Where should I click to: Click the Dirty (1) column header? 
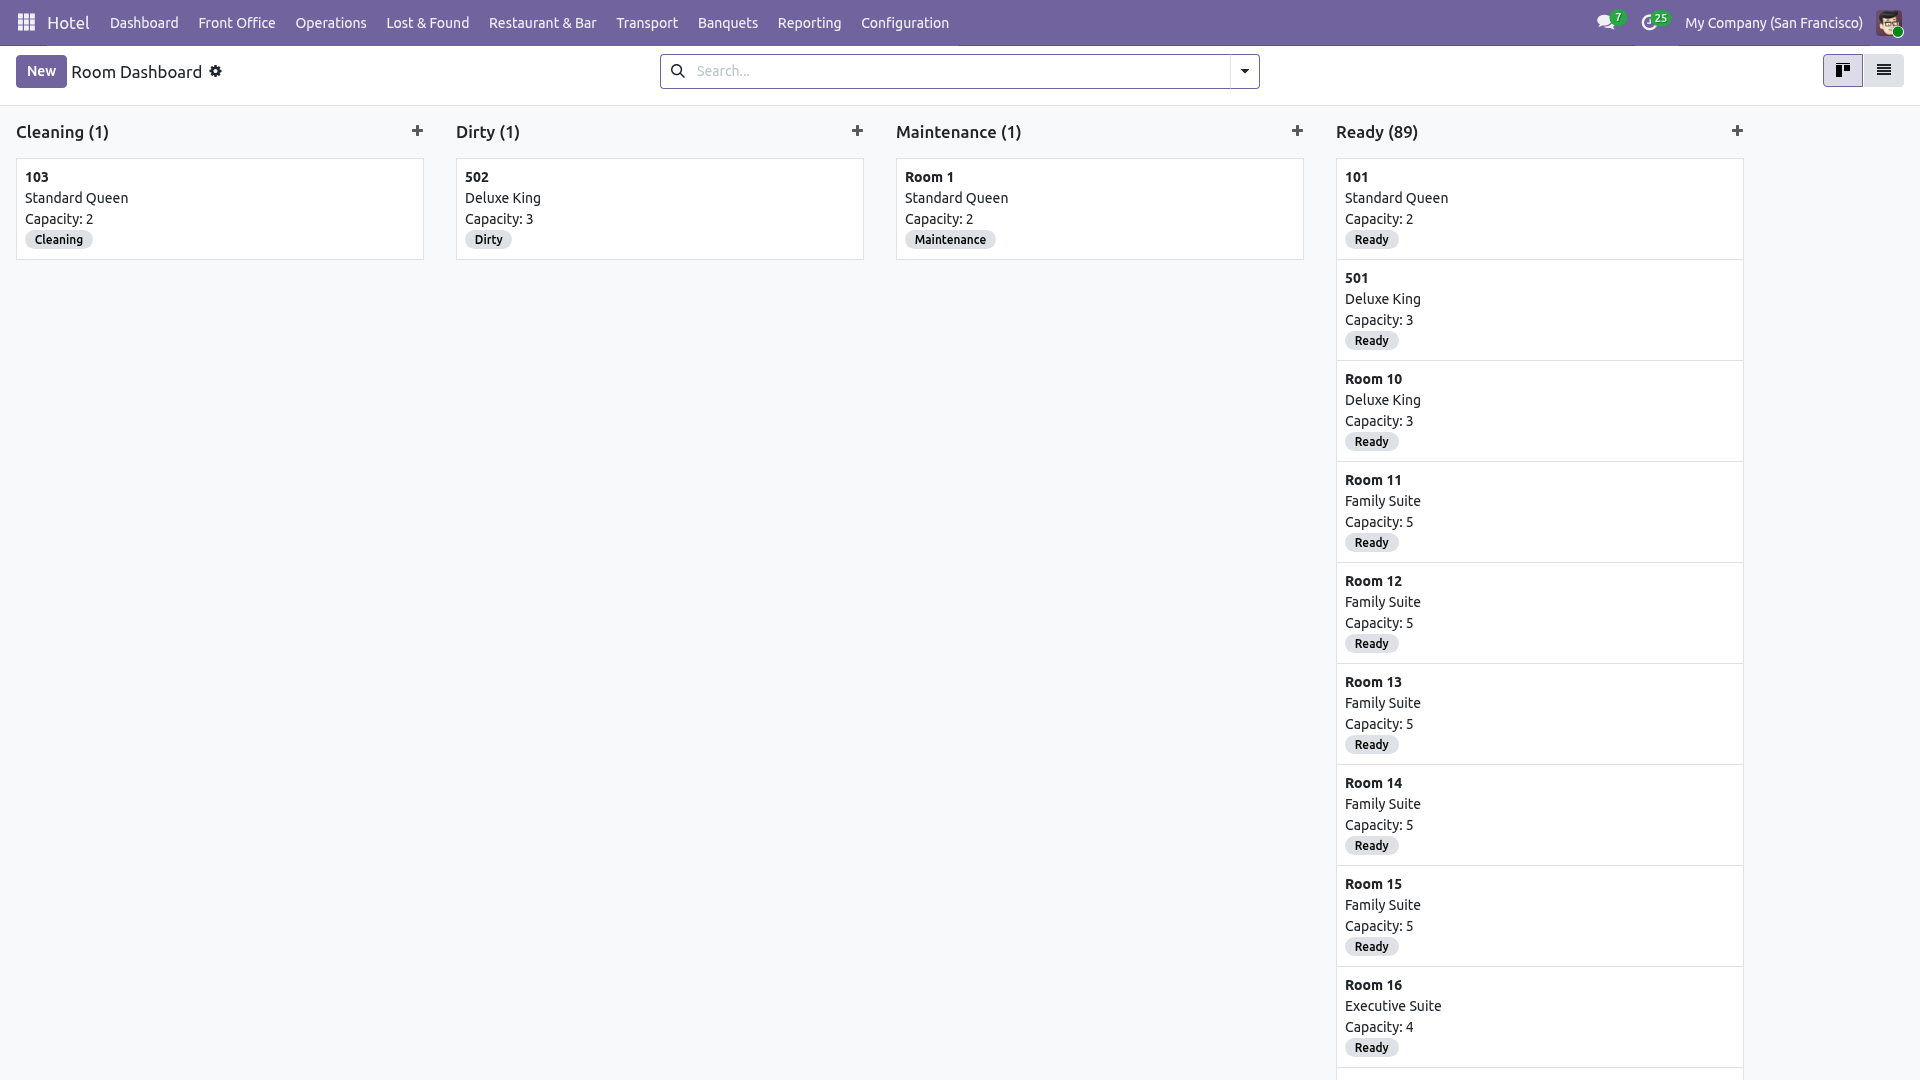pyautogui.click(x=488, y=132)
